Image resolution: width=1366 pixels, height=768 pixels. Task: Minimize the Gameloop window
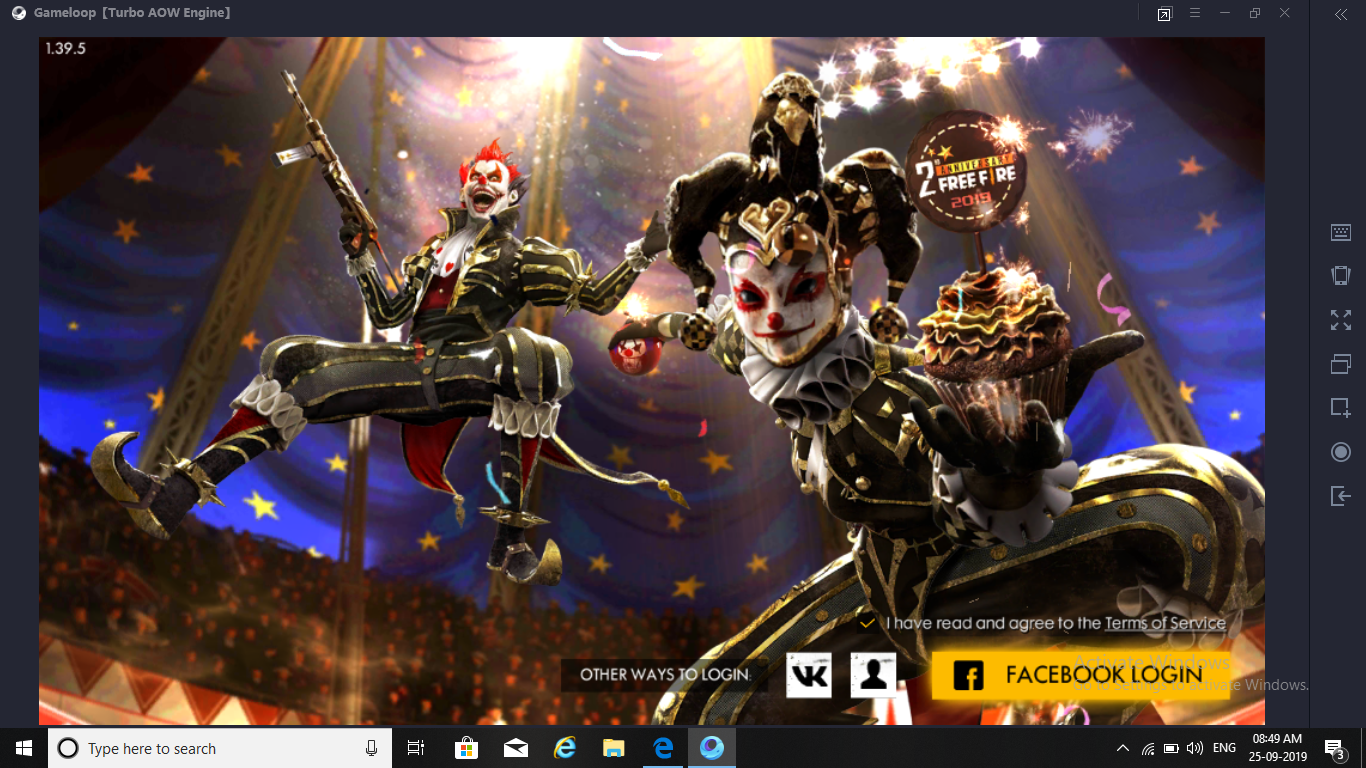[x=1225, y=13]
